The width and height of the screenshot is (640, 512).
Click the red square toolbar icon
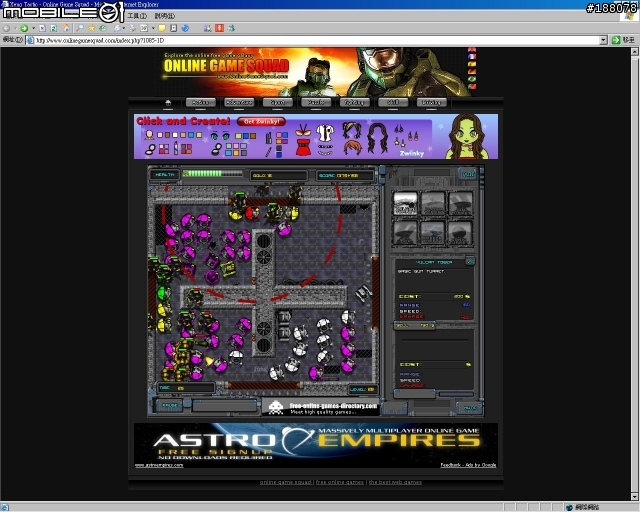[220, 28]
